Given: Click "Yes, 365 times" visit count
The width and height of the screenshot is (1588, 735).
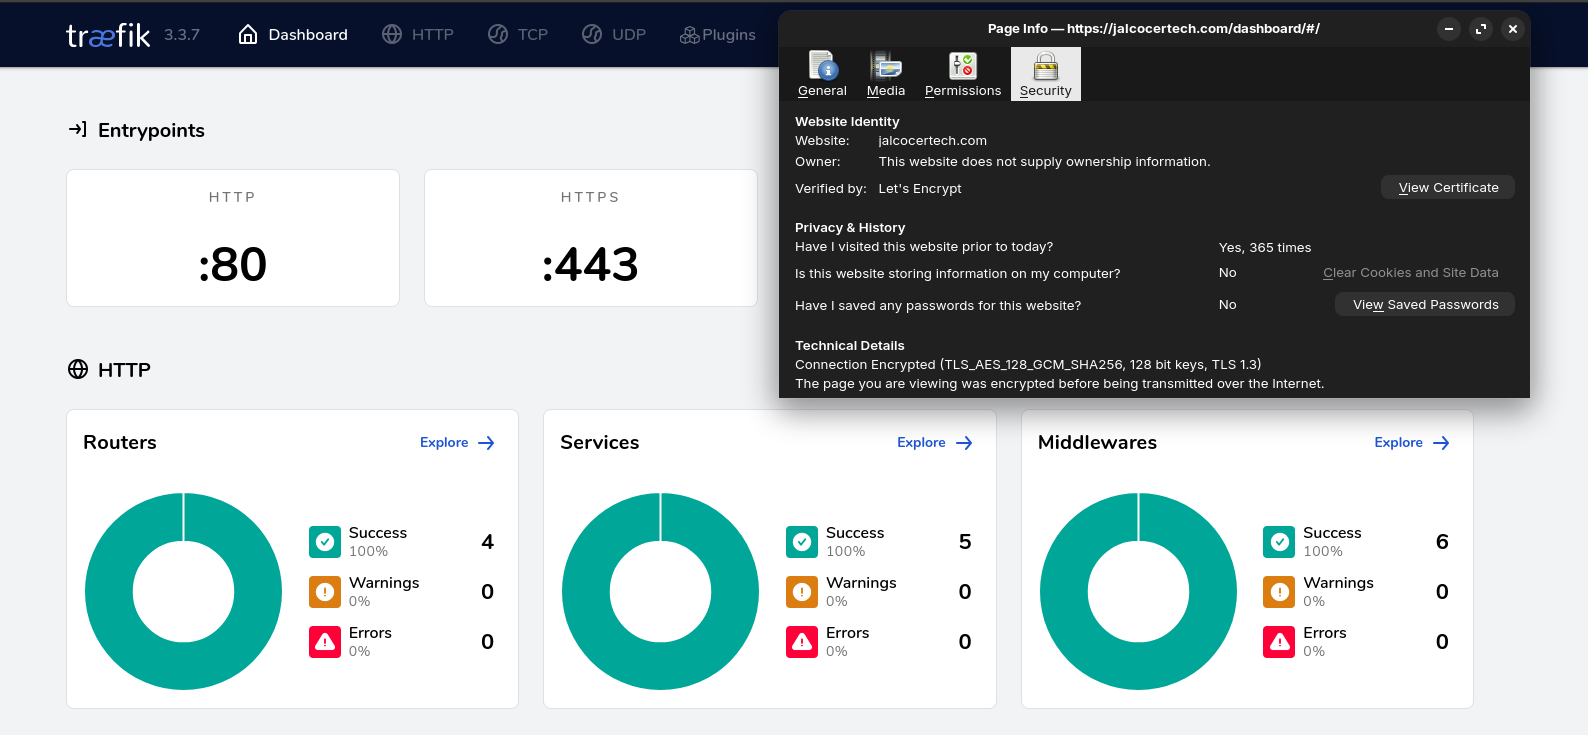Looking at the screenshot, I should click(x=1265, y=248).
